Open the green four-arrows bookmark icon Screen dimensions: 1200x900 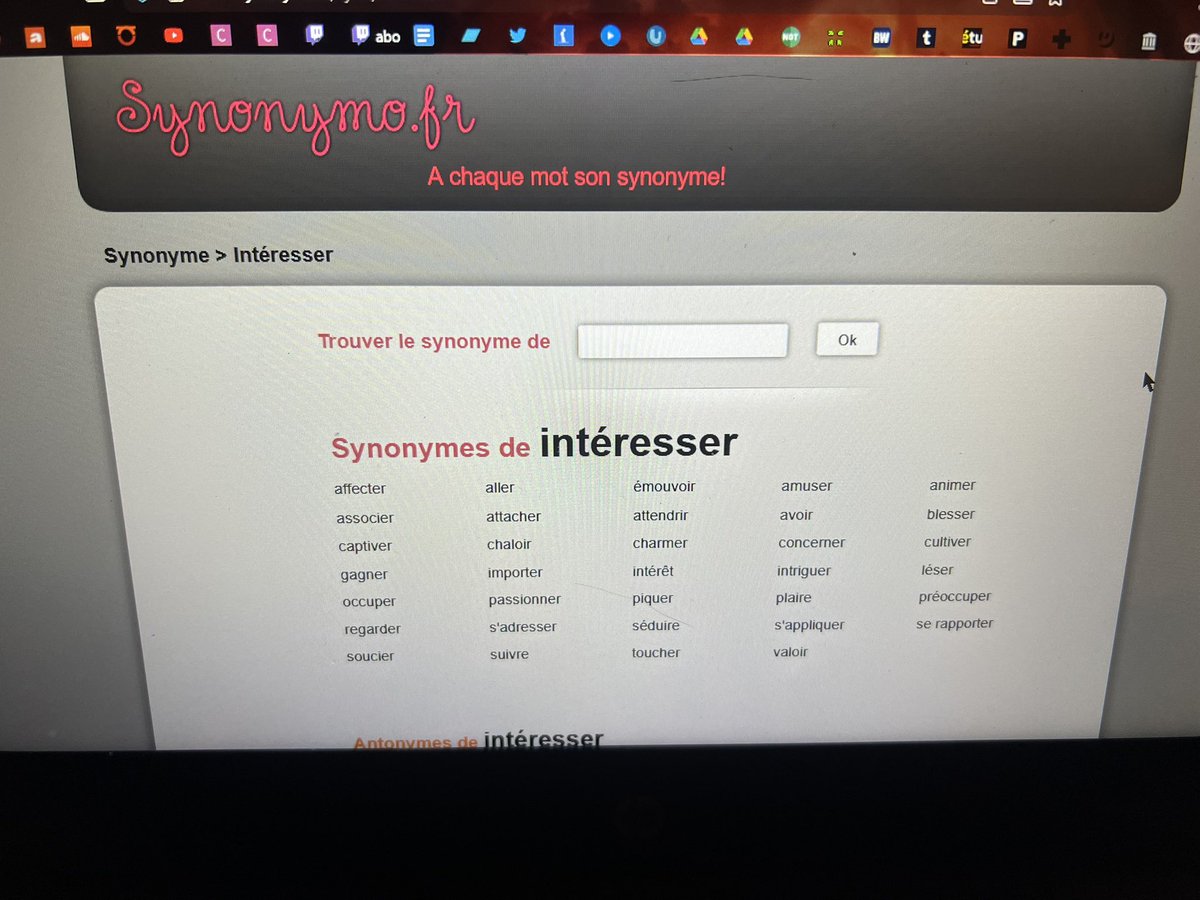pos(836,39)
